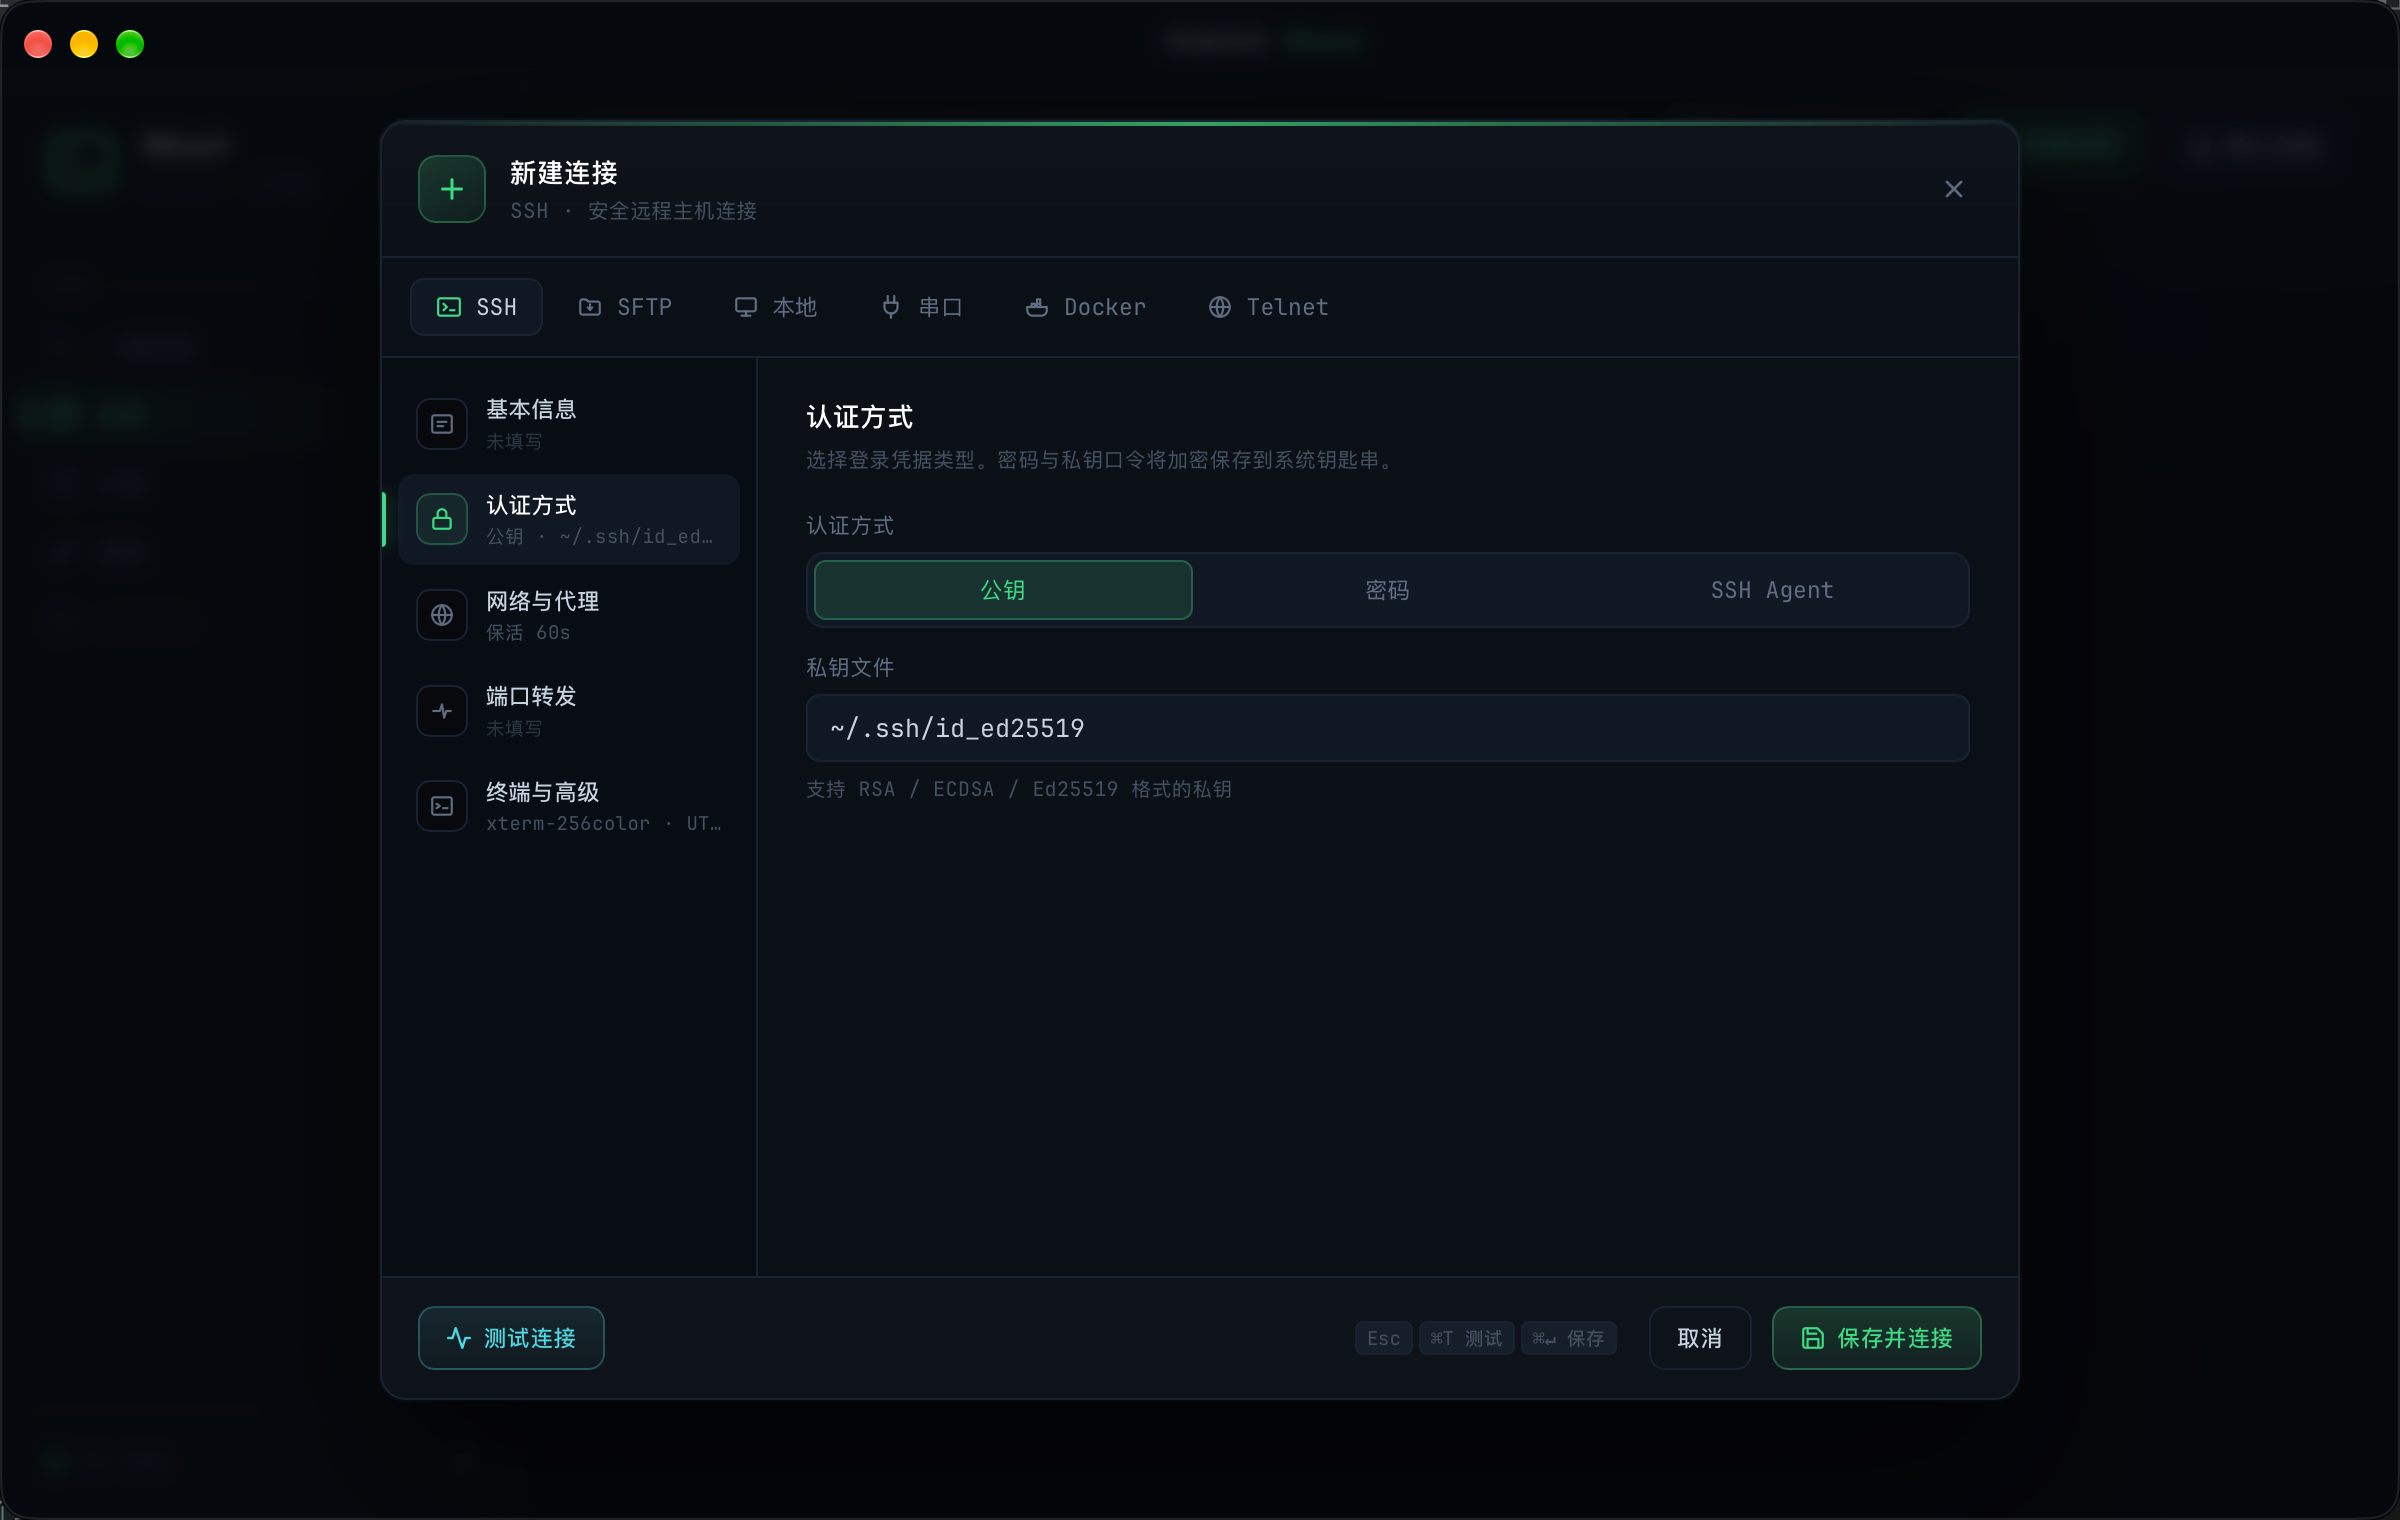Click the 端口转发 forwarding icon
The width and height of the screenshot is (2400, 1520).
coord(442,711)
